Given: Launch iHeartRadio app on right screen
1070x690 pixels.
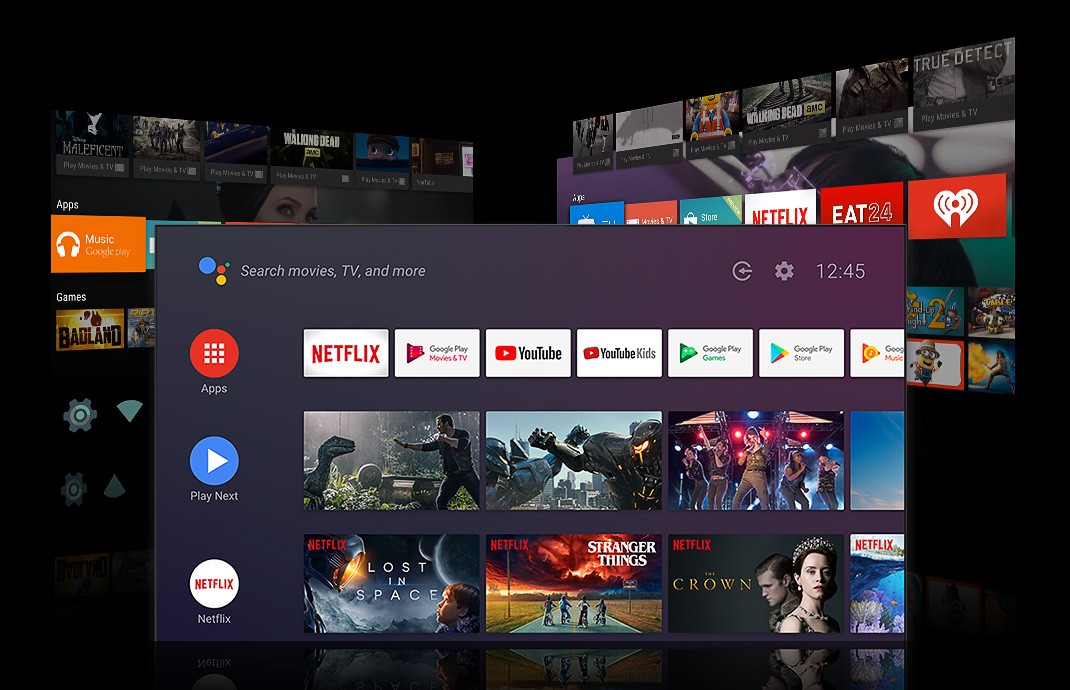Looking at the screenshot, I should coord(957,206).
